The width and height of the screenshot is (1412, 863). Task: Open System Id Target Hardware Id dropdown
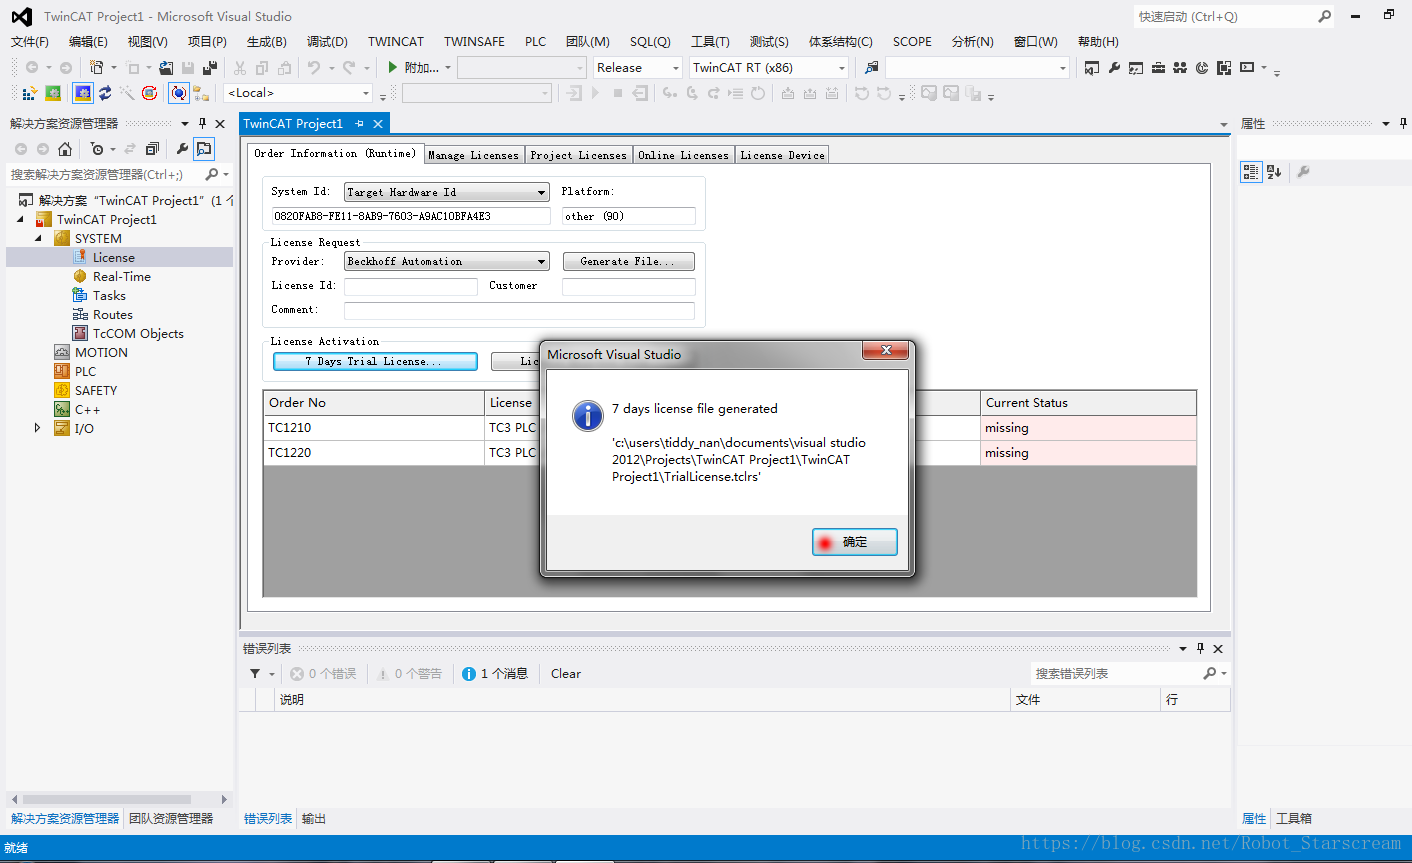pos(541,192)
